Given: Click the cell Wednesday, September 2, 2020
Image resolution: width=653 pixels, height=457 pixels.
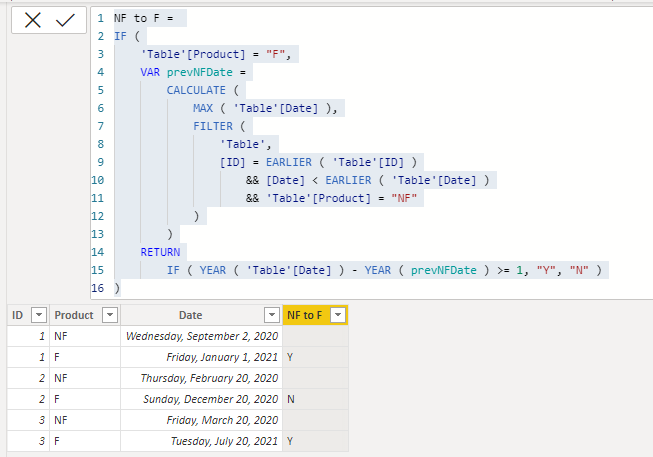Looking at the screenshot, I should [x=202, y=336].
